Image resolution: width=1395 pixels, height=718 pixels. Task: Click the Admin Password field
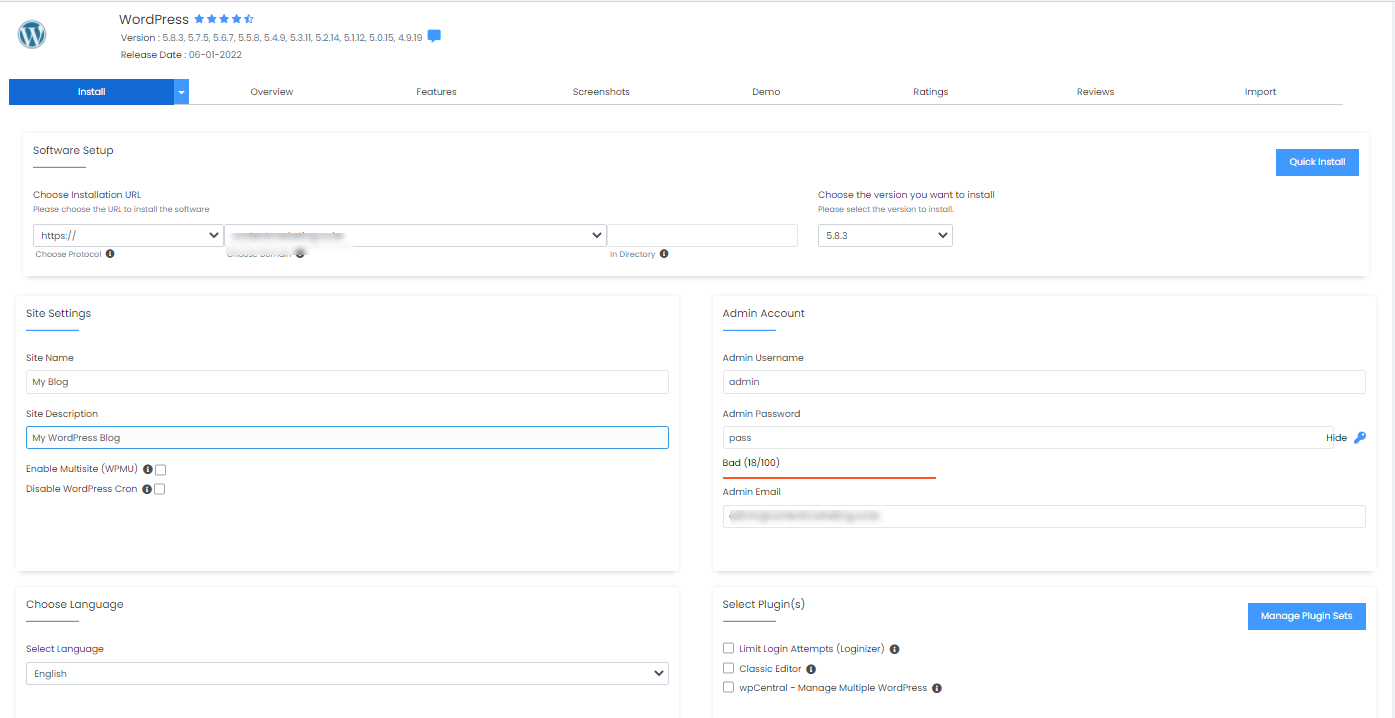[1028, 438]
